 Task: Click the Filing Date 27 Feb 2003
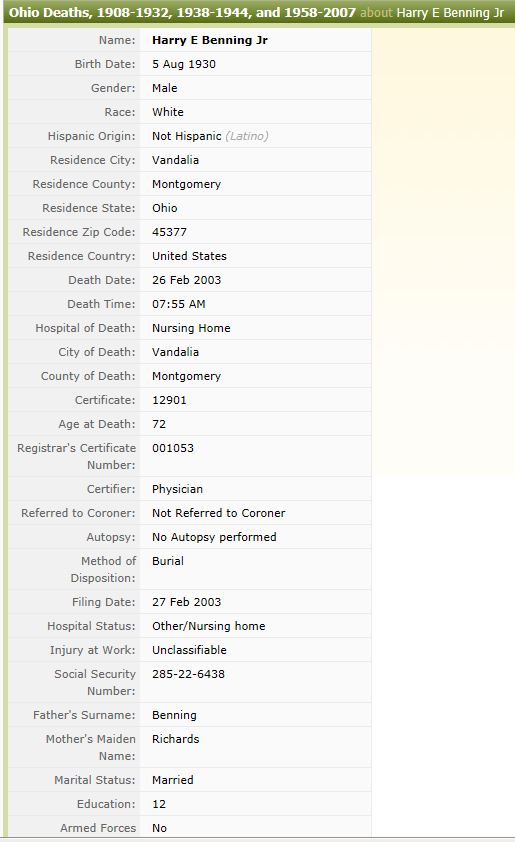pyautogui.click(x=186, y=602)
